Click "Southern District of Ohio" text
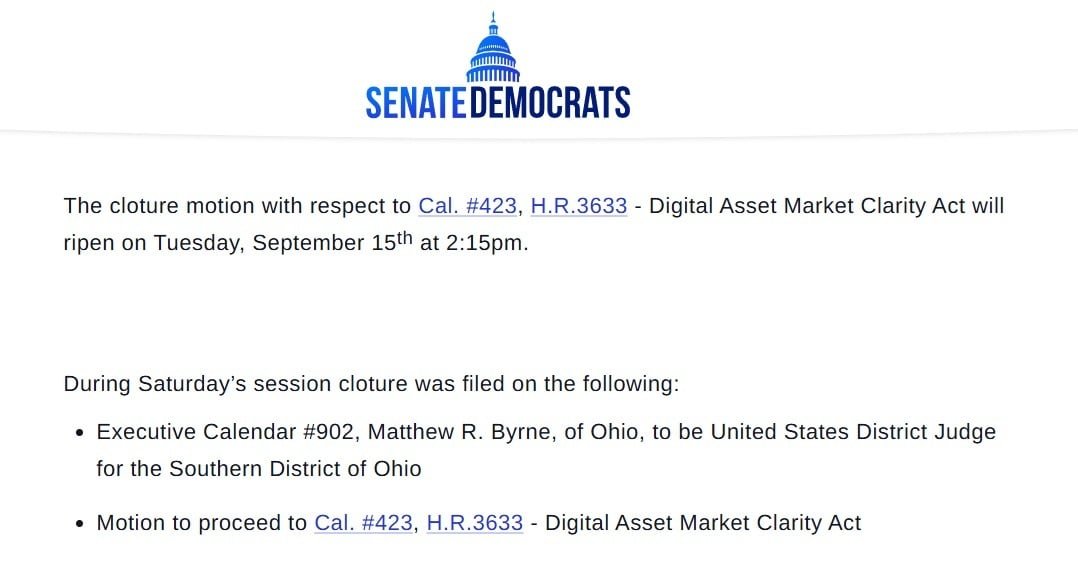 (296, 469)
